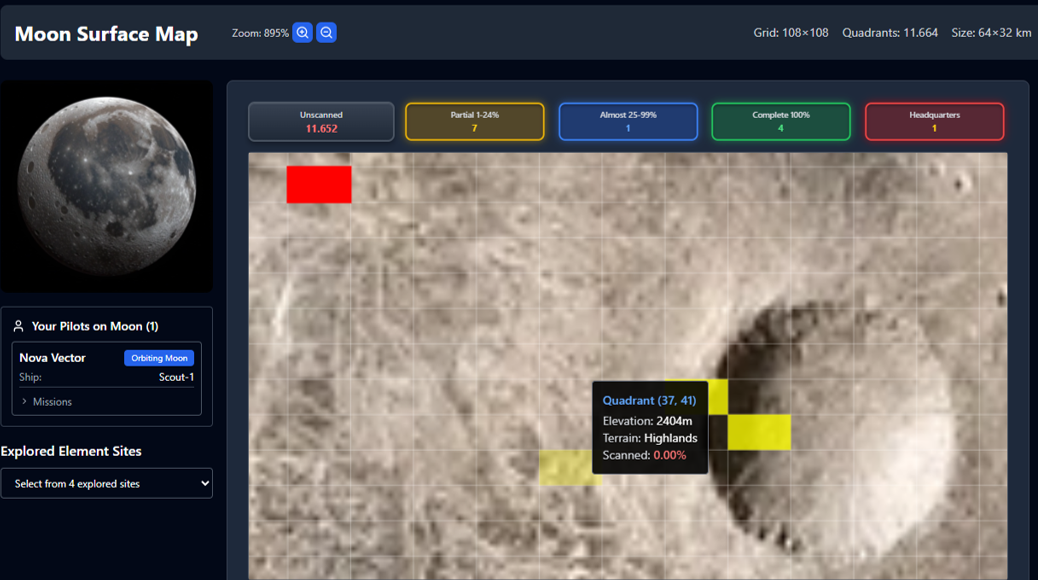1038x580 pixels.
Task: Select the Complete 100% legend box
Action: (780, 122)
